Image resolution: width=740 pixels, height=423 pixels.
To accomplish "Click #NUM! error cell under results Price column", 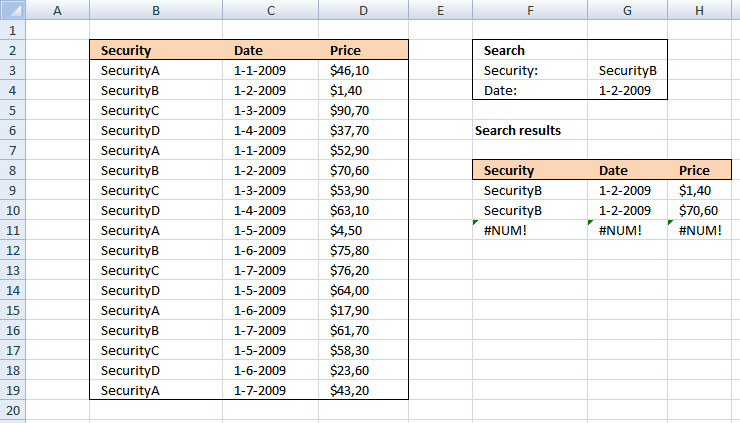I will point(700,231).
